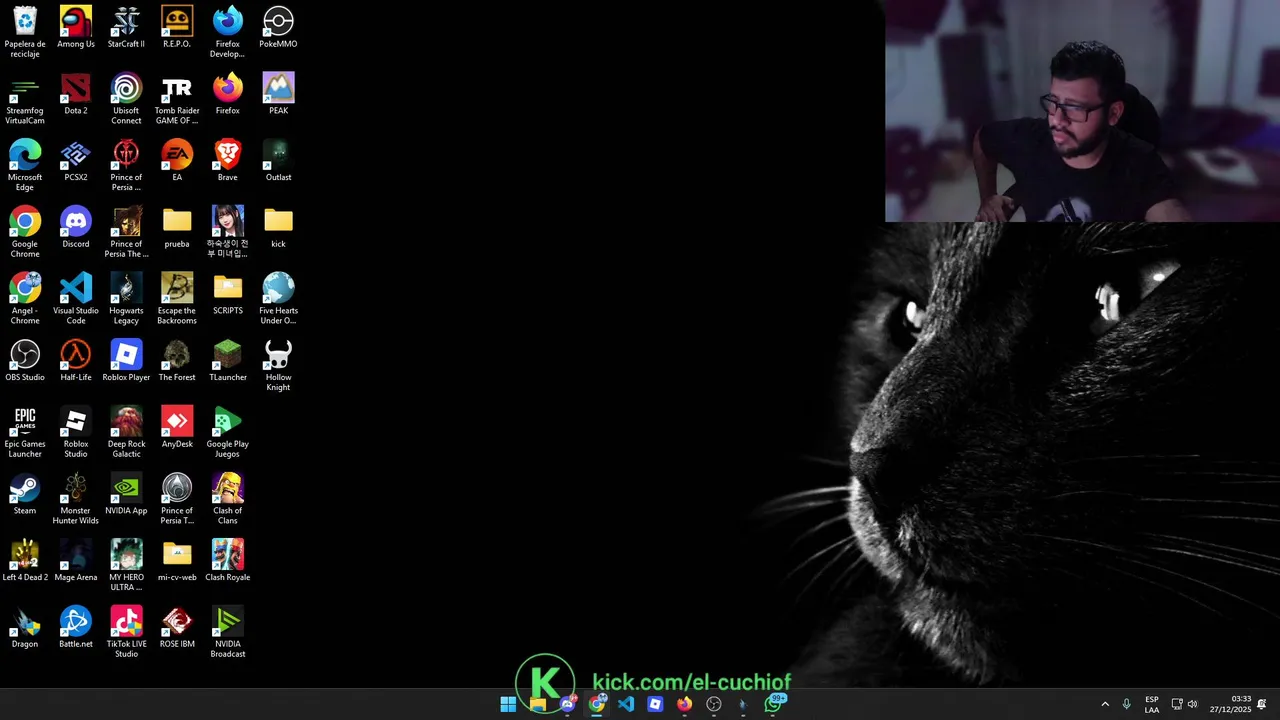Select Deep Rock Galactic shortcut

pos(126,433)
